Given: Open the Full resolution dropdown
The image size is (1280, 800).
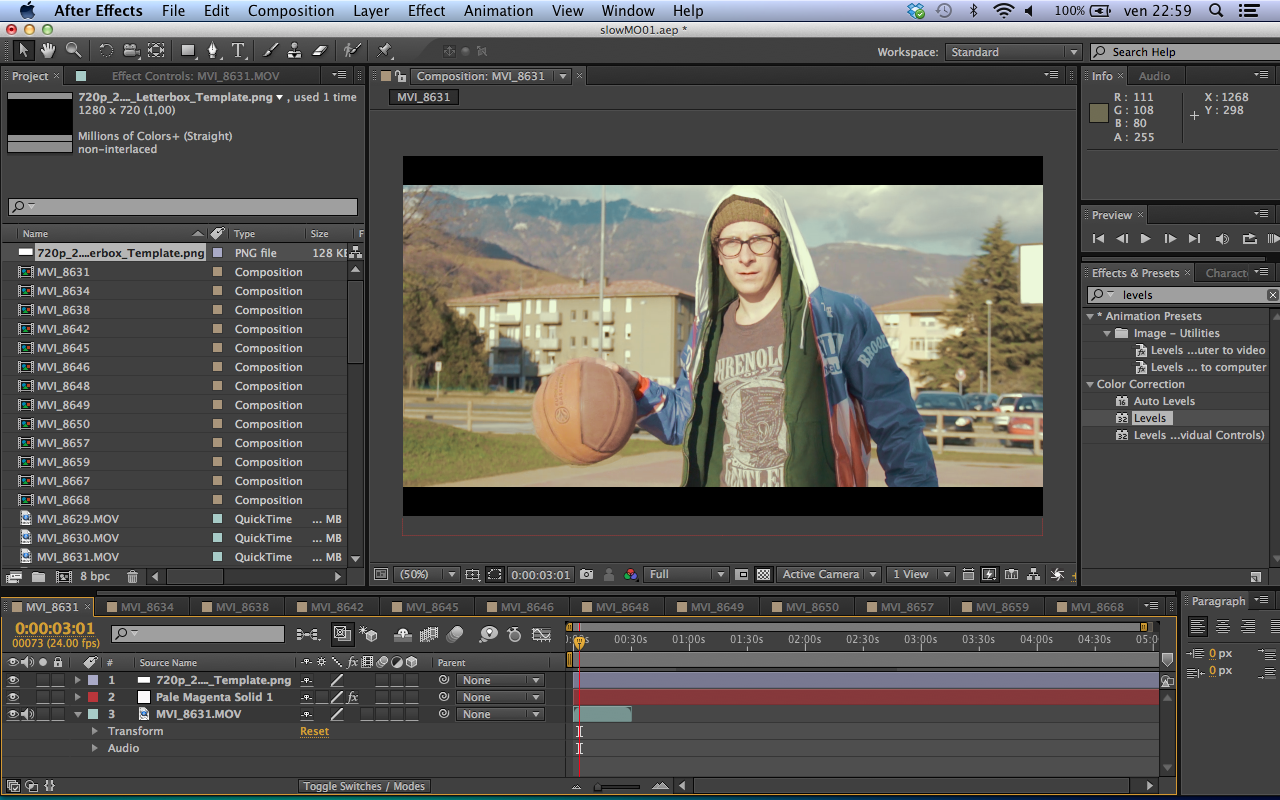Looking at the screenshot, I should [x=687, y=575].
